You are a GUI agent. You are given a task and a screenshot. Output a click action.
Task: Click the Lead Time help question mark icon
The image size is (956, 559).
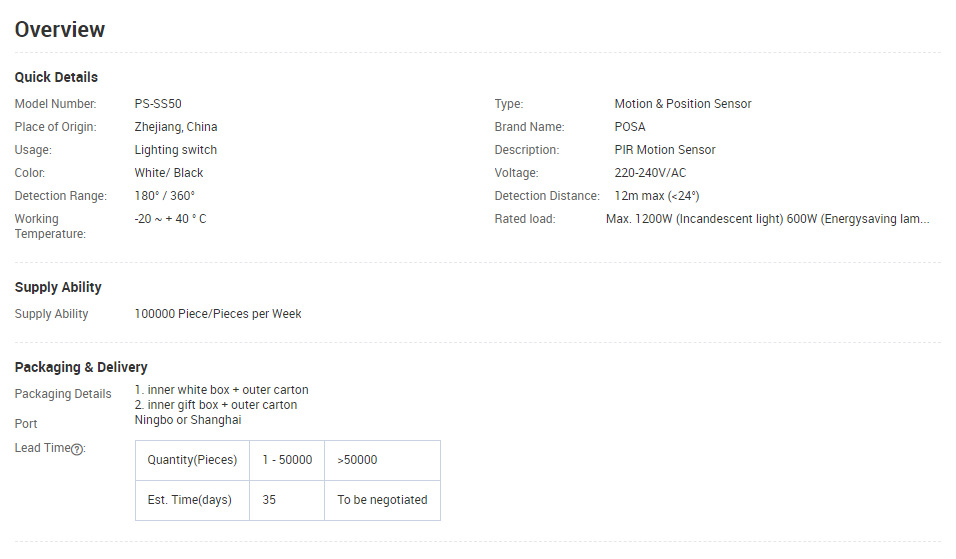[77, 449]
